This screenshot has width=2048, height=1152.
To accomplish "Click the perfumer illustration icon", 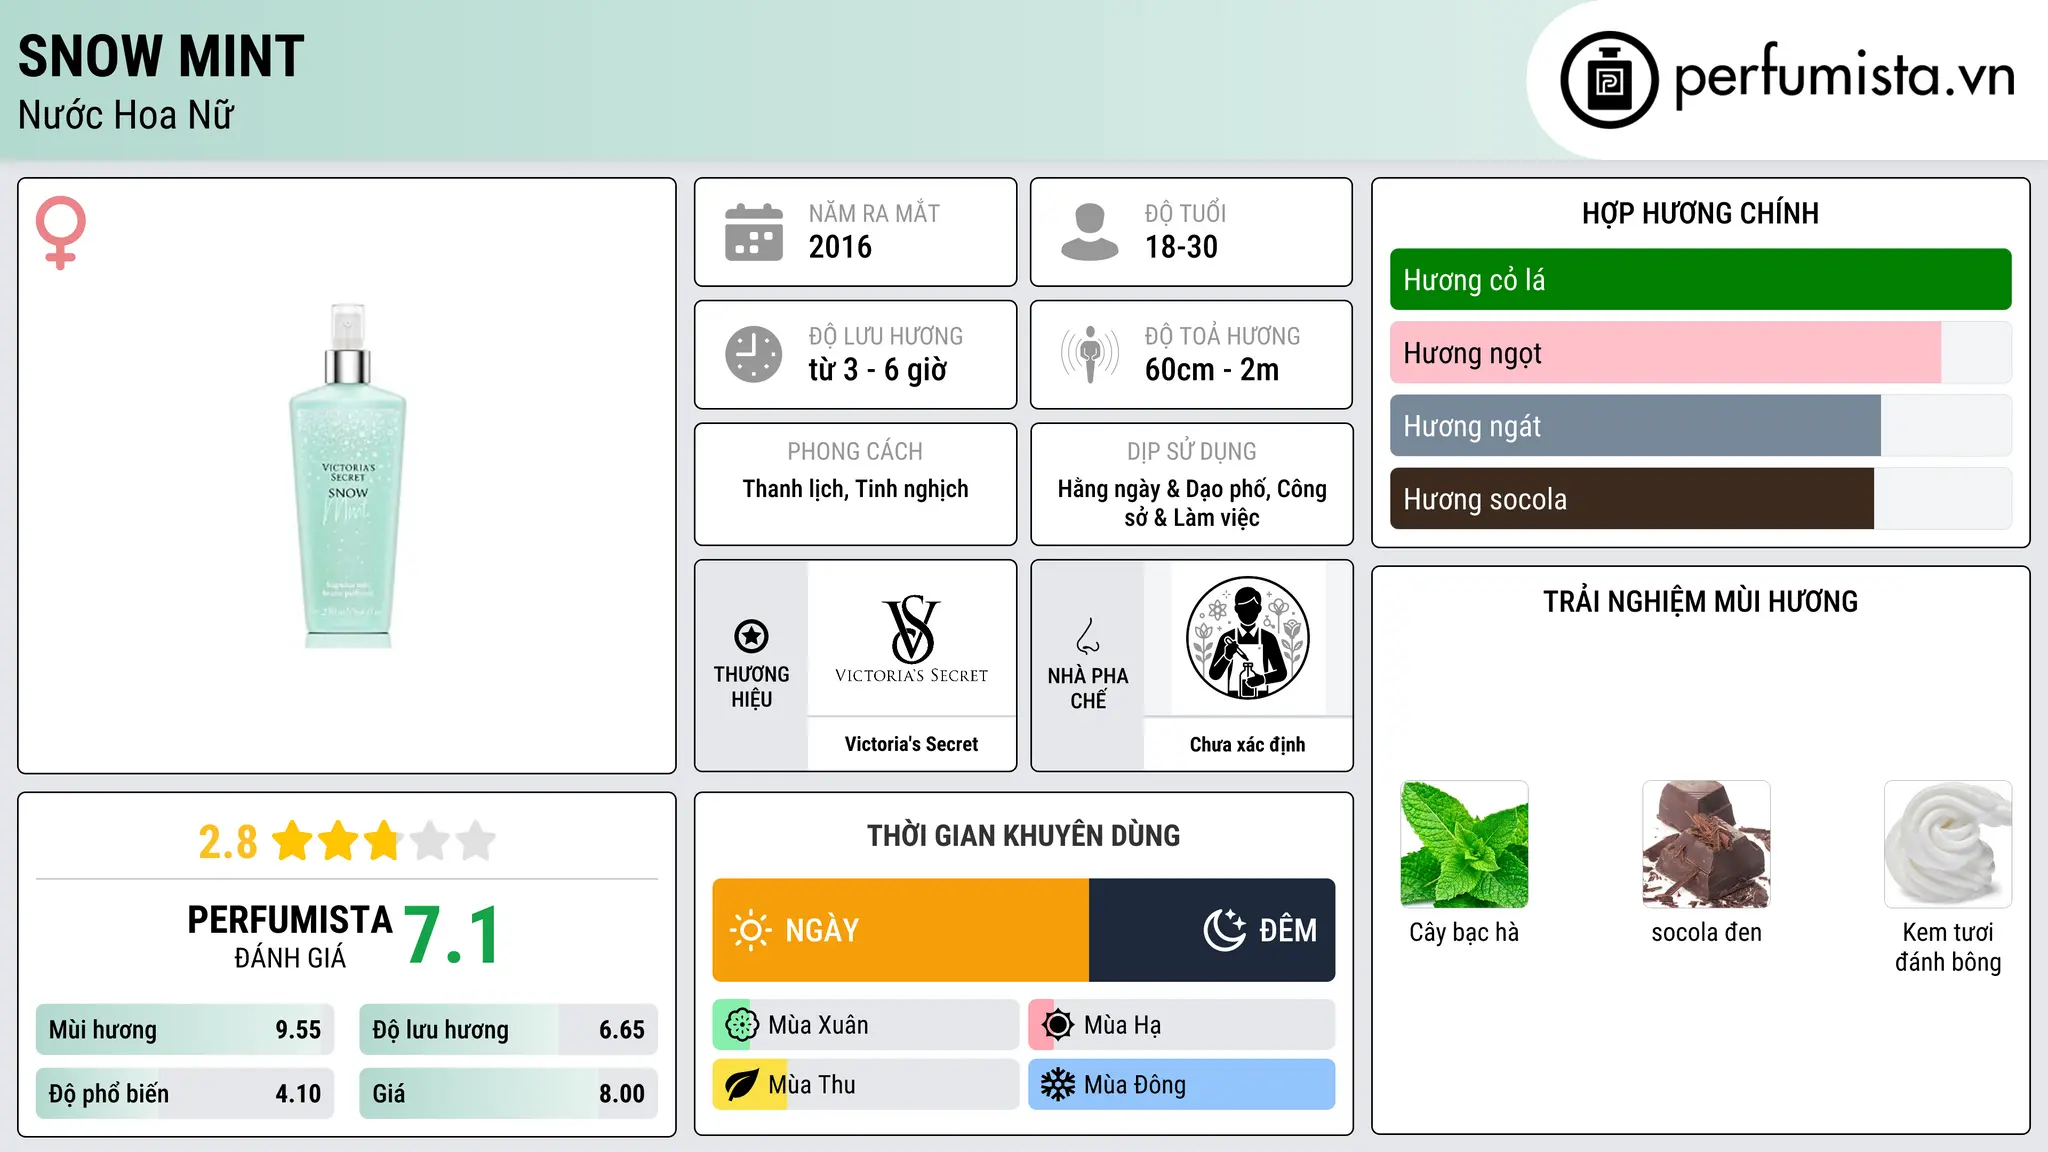I will [x=1247, y=638].
